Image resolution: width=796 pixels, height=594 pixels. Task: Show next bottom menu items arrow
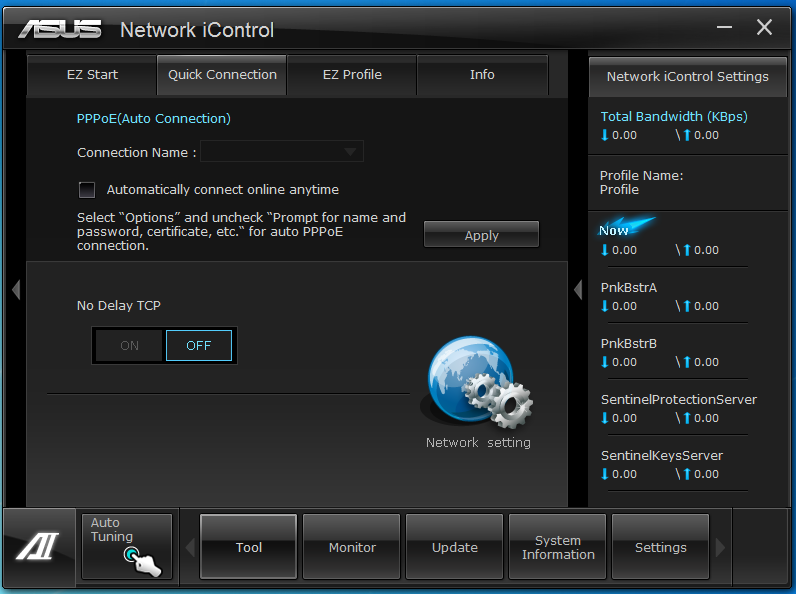pyautogui.click(x=720, y=547)
